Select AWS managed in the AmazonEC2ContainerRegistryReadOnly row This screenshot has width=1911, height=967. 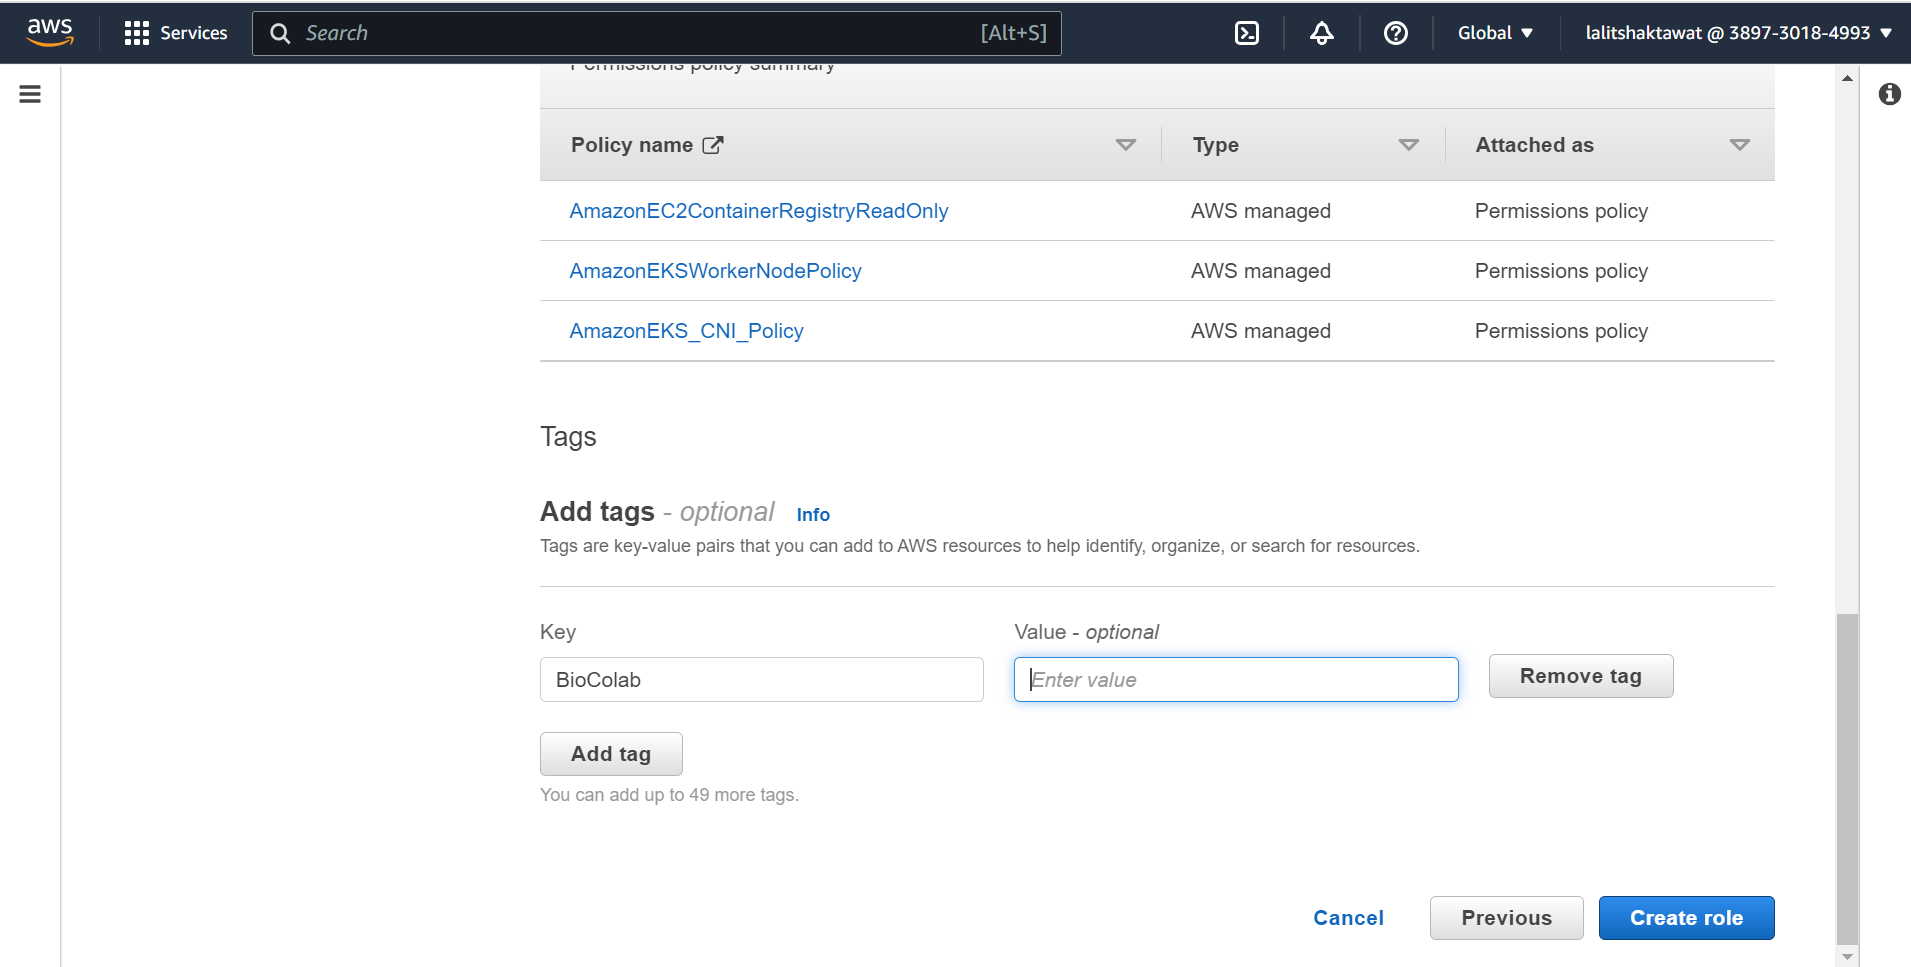coord(1260,211)
